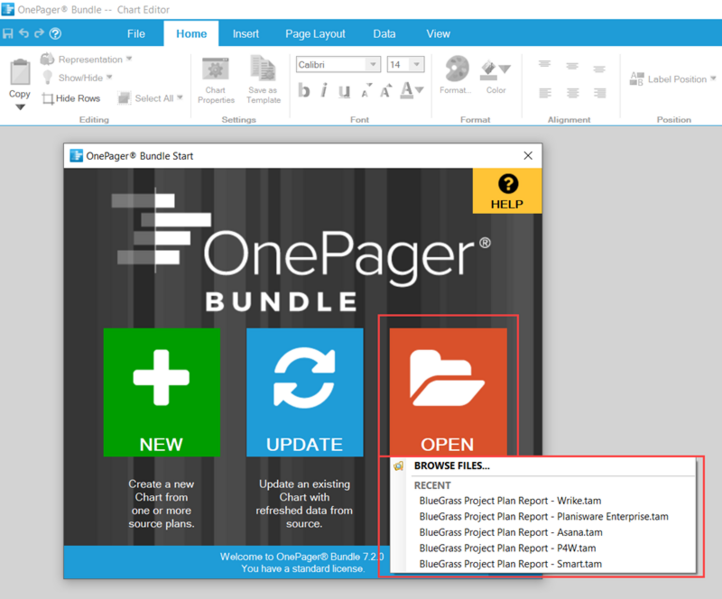The height and width of the screenshot is (599, 722).
Task: Expand the Copy dropdown arrow
Action: [x=20, y=107]
